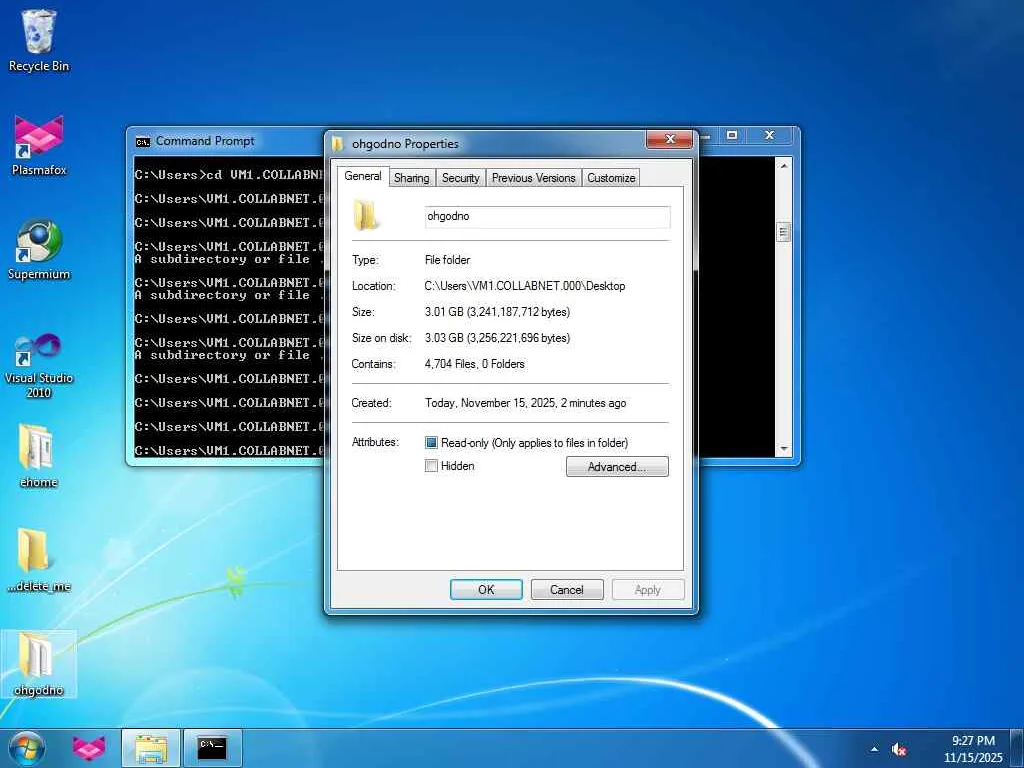
Task: Open the Customize tab
Action: [x=611, y=178]
